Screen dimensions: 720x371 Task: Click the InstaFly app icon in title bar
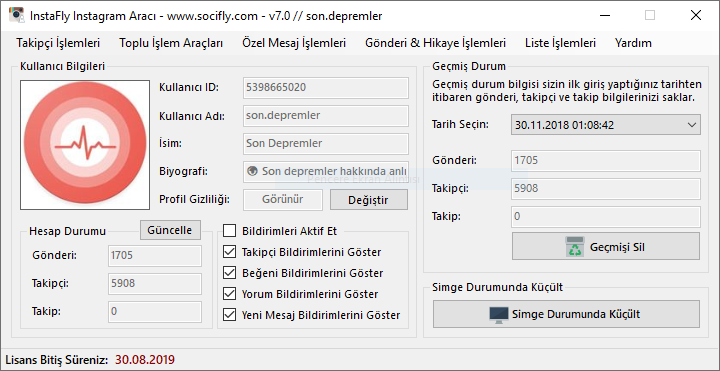tap(16, 15)
